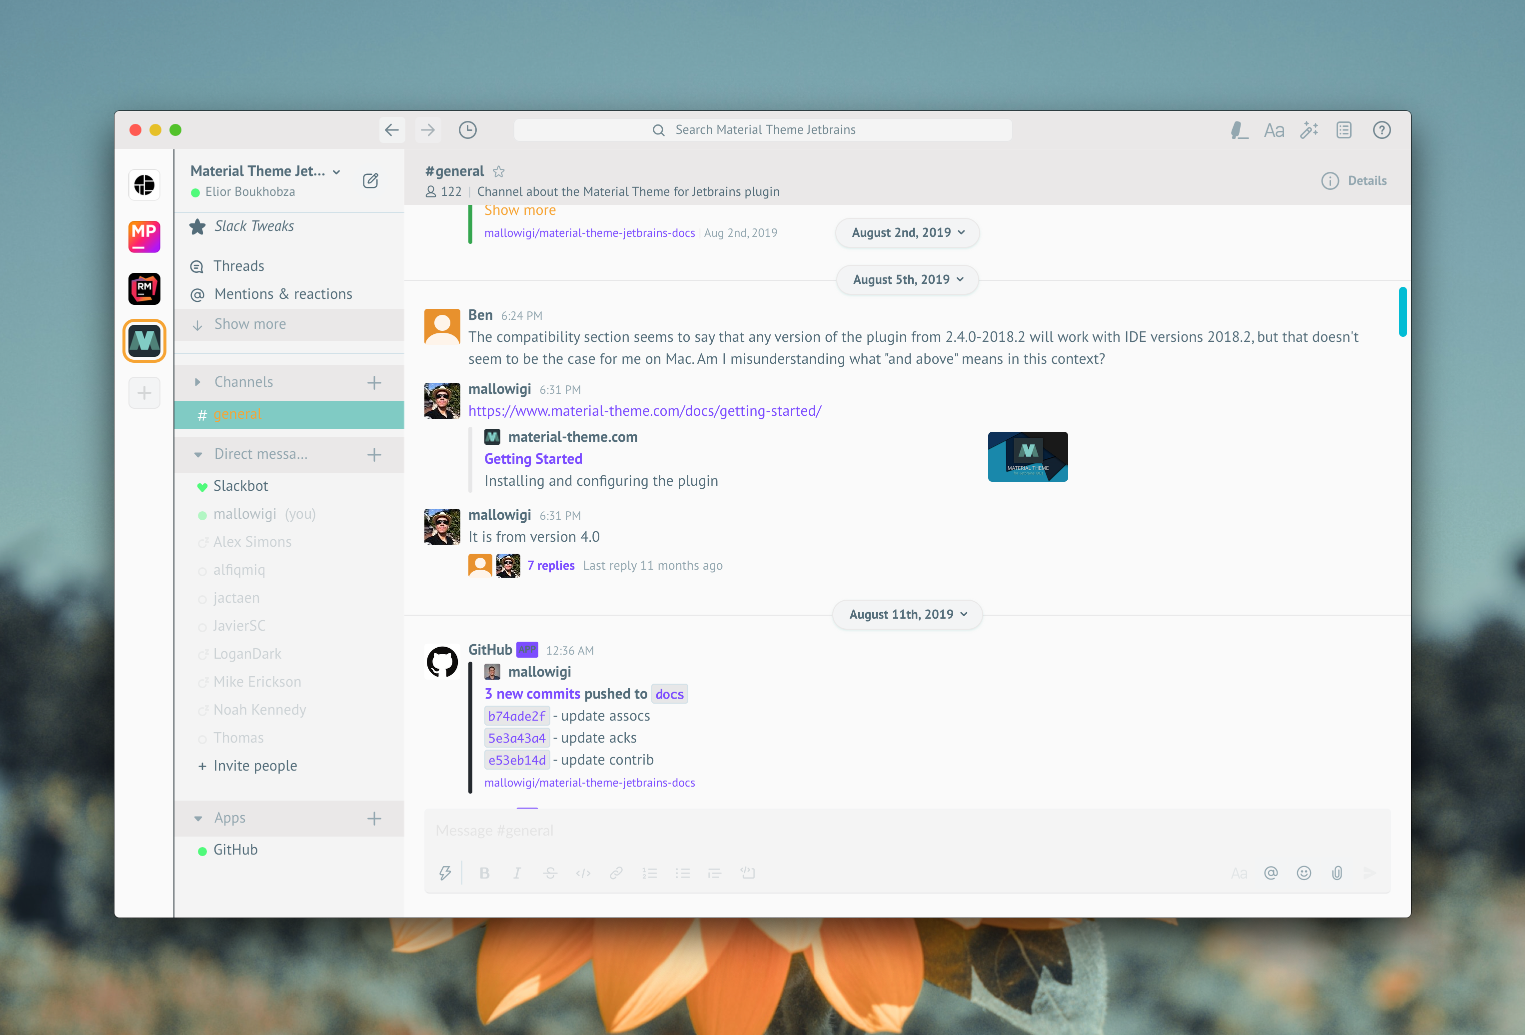Open the Getting Started link title

[533, 459]
